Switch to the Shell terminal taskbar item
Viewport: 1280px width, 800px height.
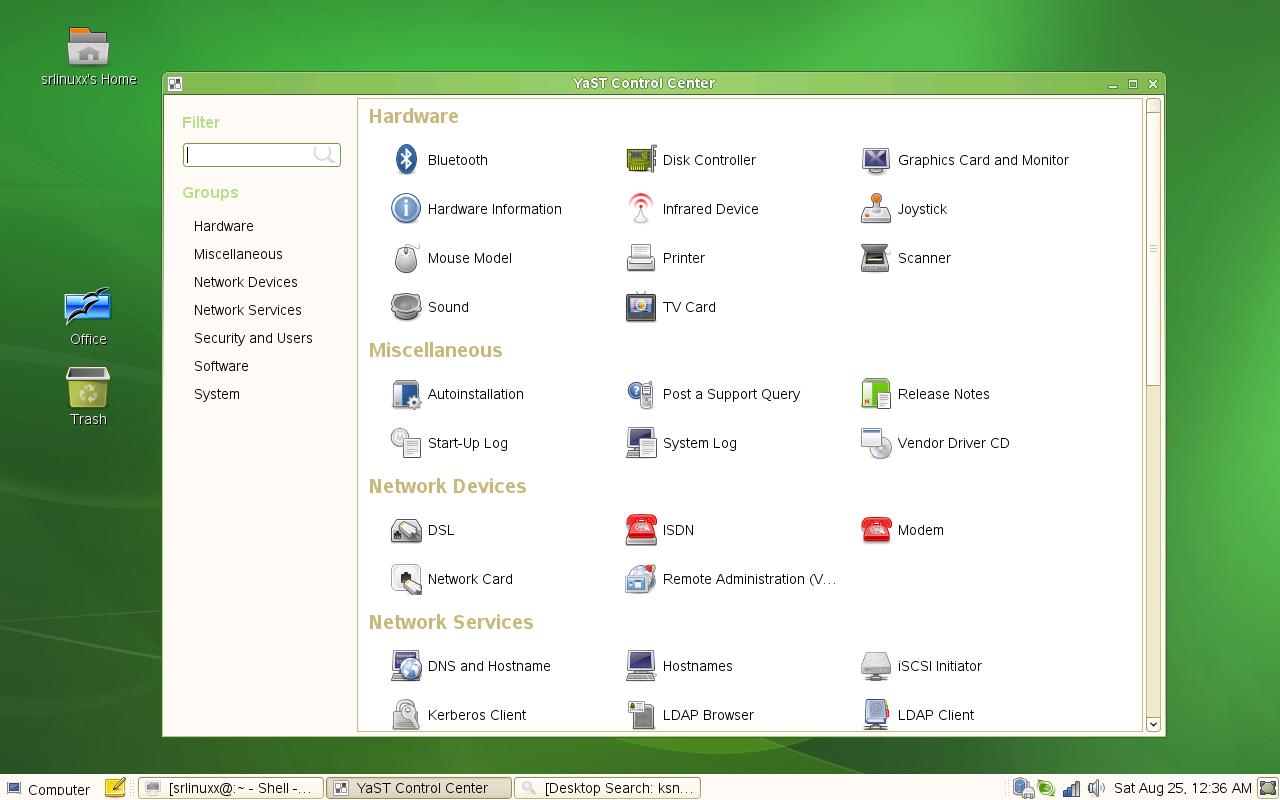pyautogui.click(x=231, y=788)
